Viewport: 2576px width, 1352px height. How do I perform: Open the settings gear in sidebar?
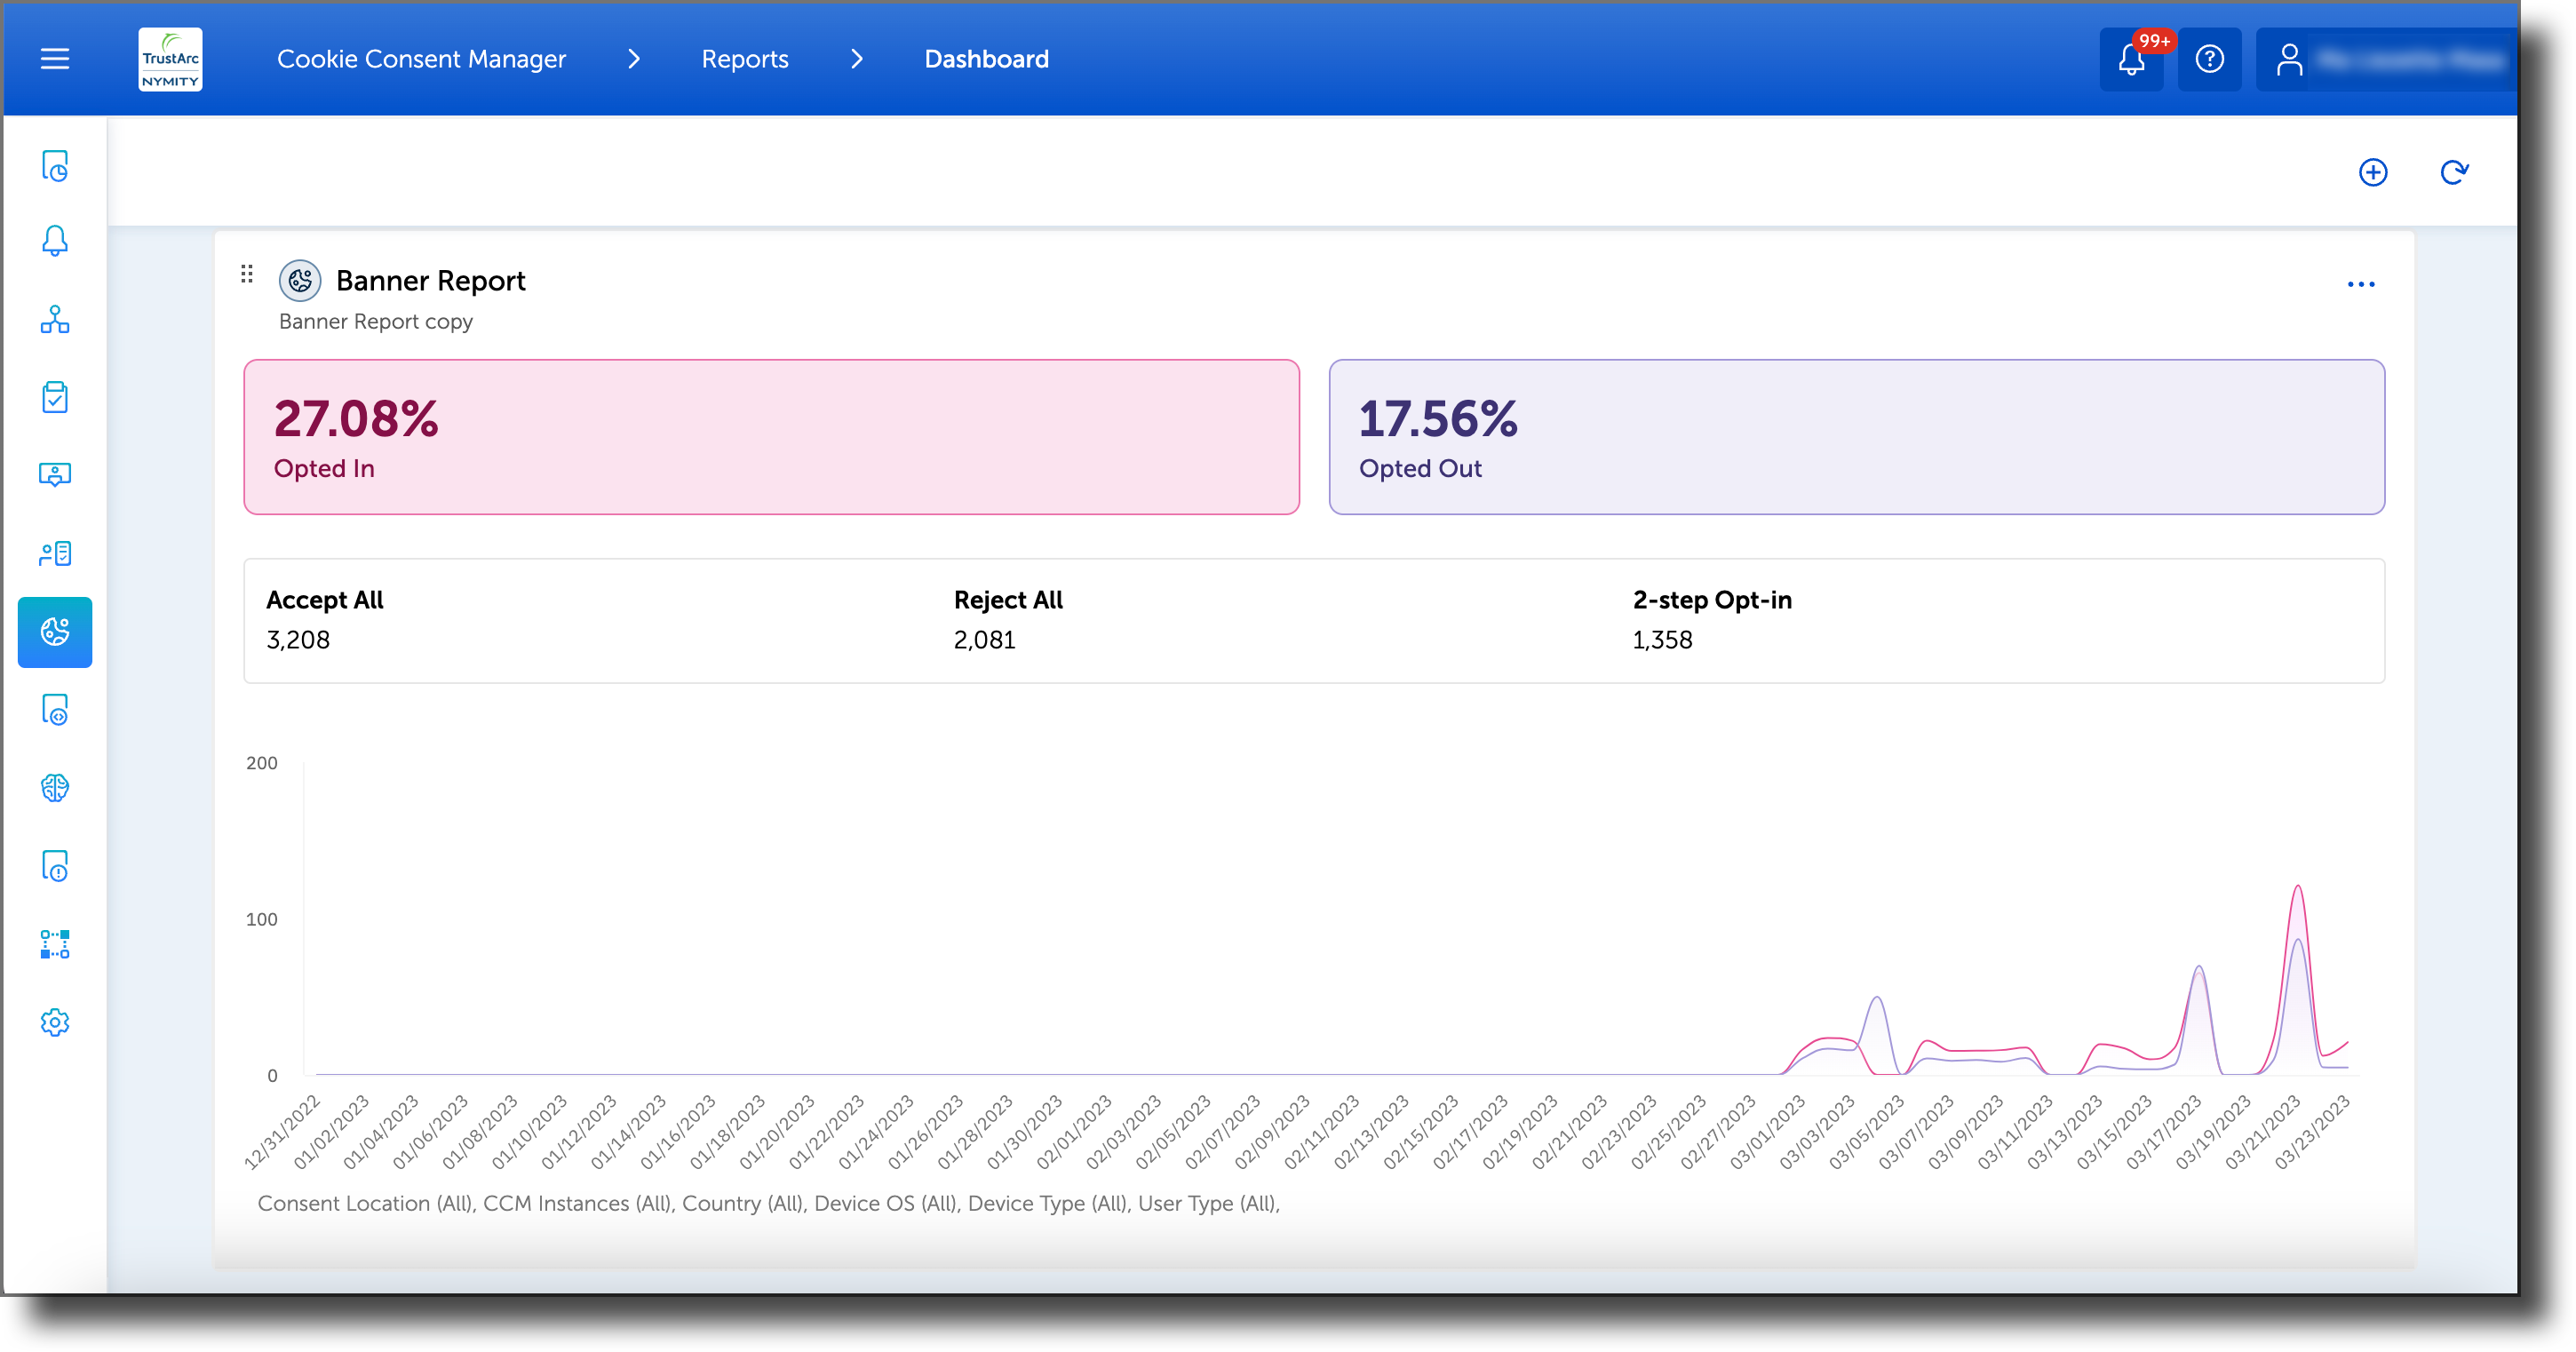click(x=55, y=1023)
